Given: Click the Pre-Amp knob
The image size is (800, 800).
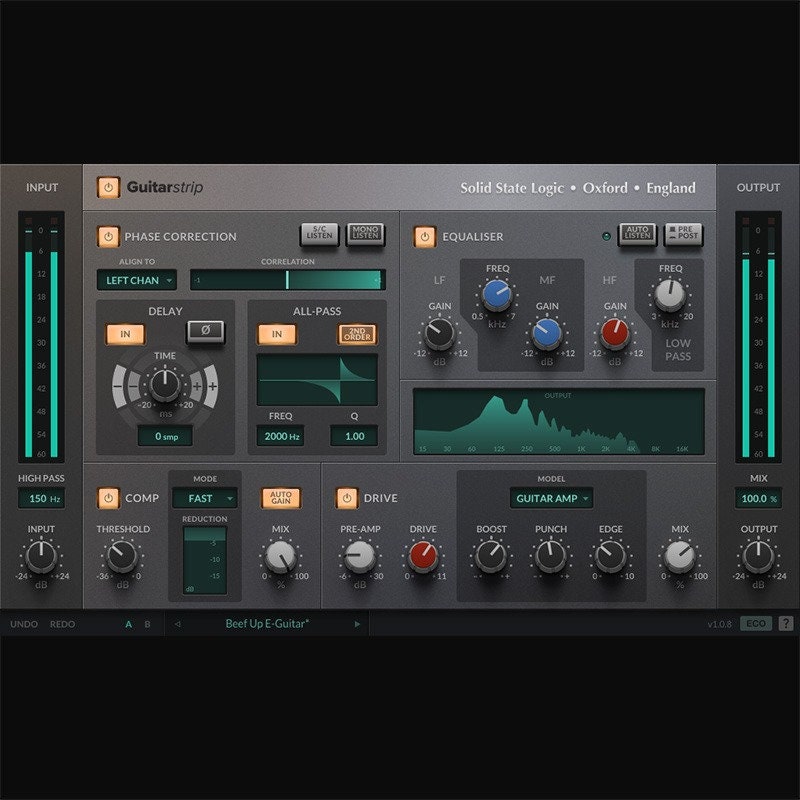Looking at the screenshot, I should (360, 556).
